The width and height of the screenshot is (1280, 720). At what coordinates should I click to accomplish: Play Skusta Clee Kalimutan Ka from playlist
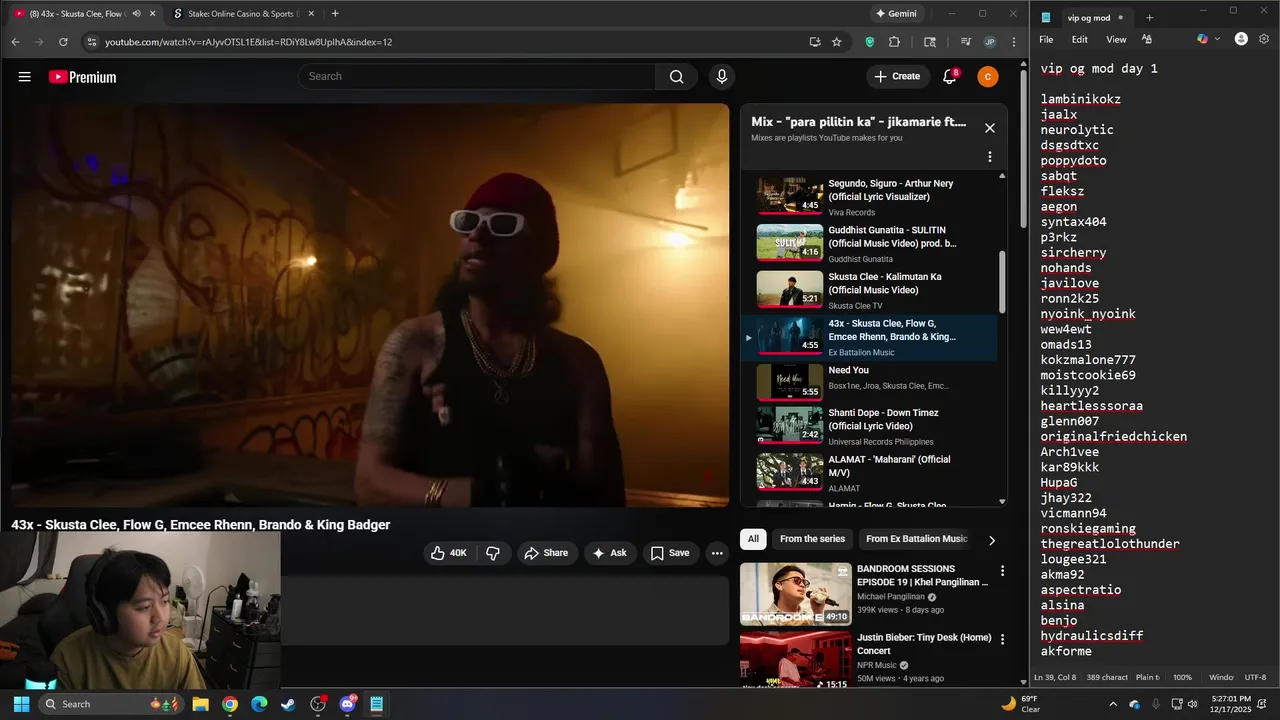[x=867, y=290]
